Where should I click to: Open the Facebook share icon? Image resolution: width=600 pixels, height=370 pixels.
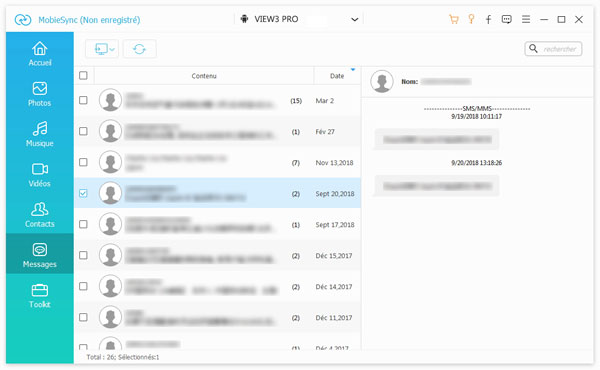(x=489, y=20)
